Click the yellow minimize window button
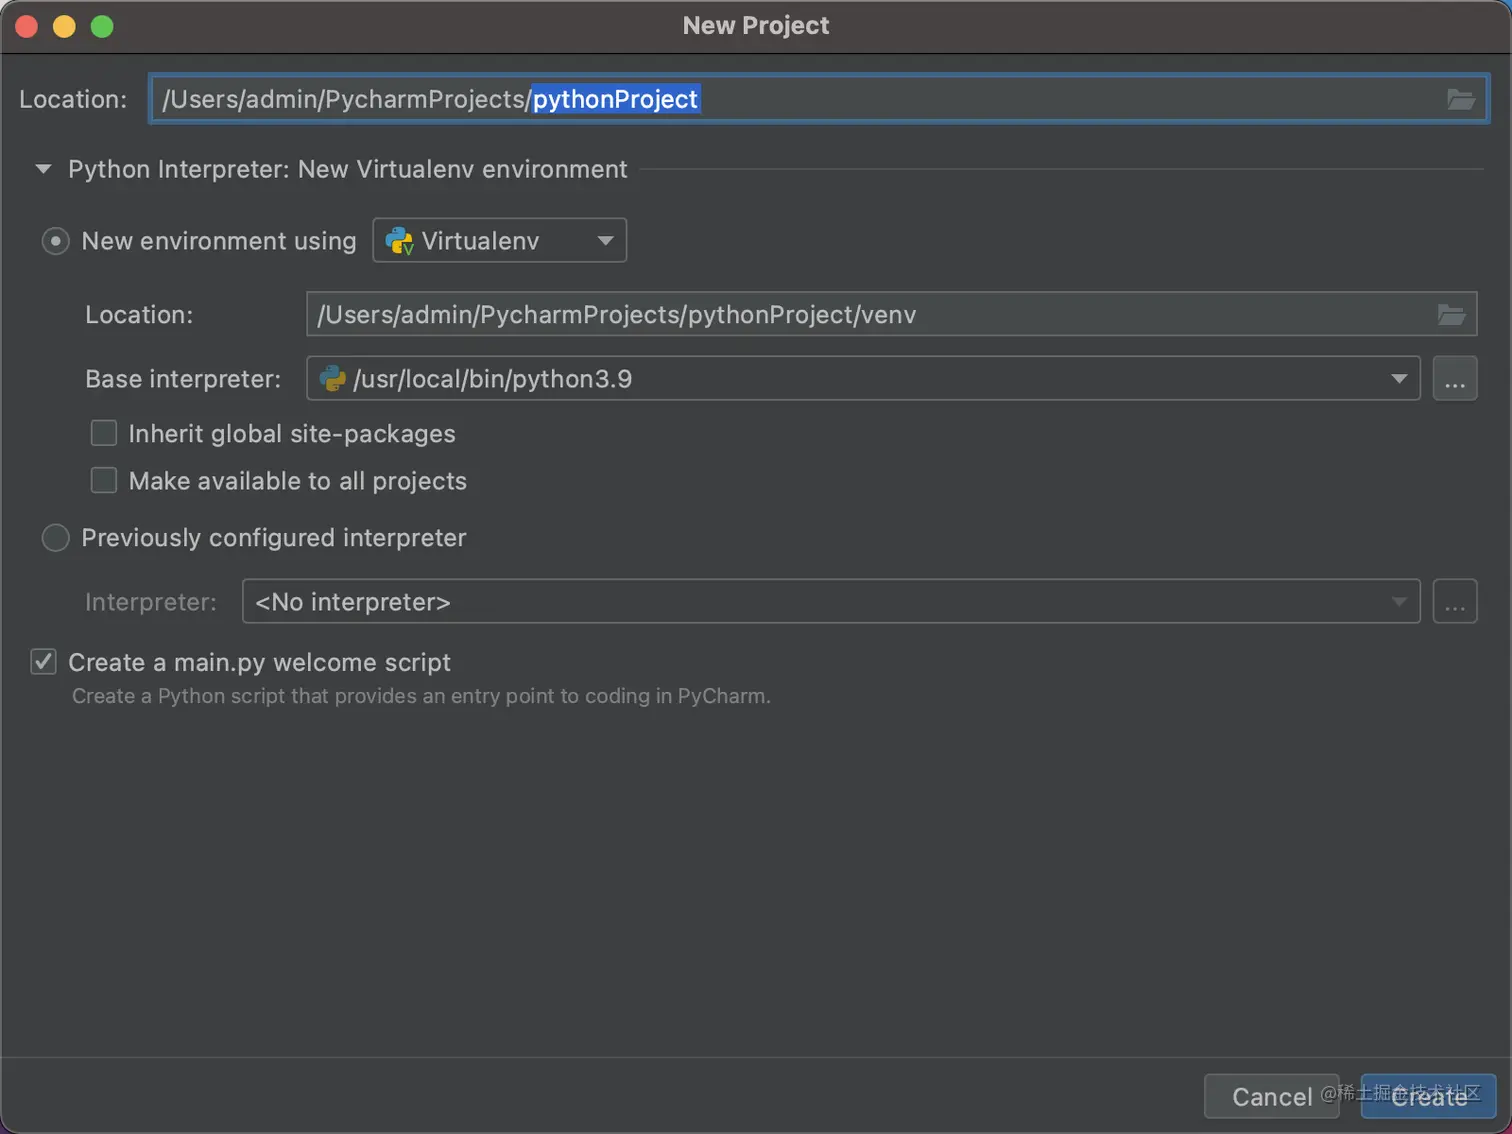The height and width of the screenshot is (1134, 1512). 64,26
